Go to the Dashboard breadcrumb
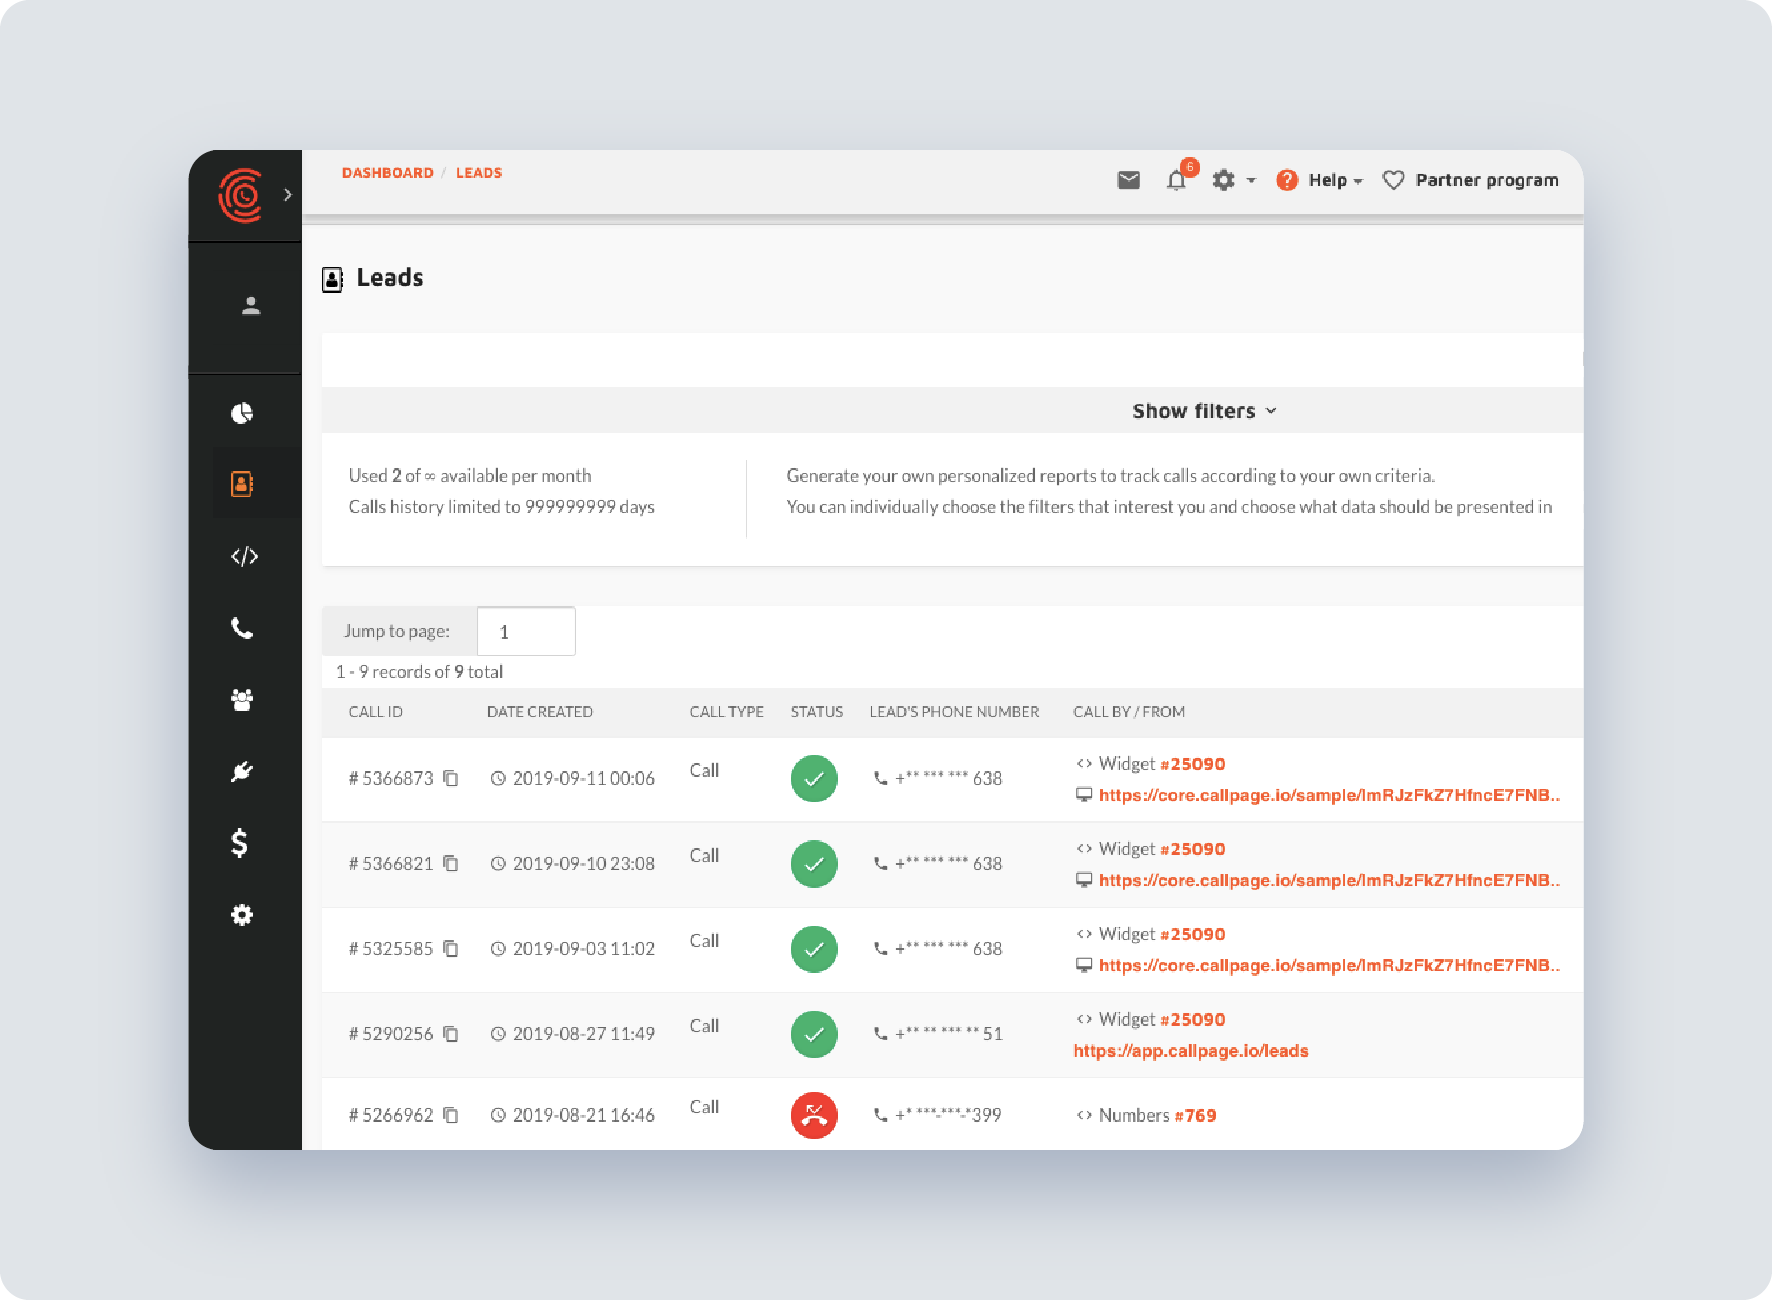Screen dimensions: 1772x1300 click(388, 172)
